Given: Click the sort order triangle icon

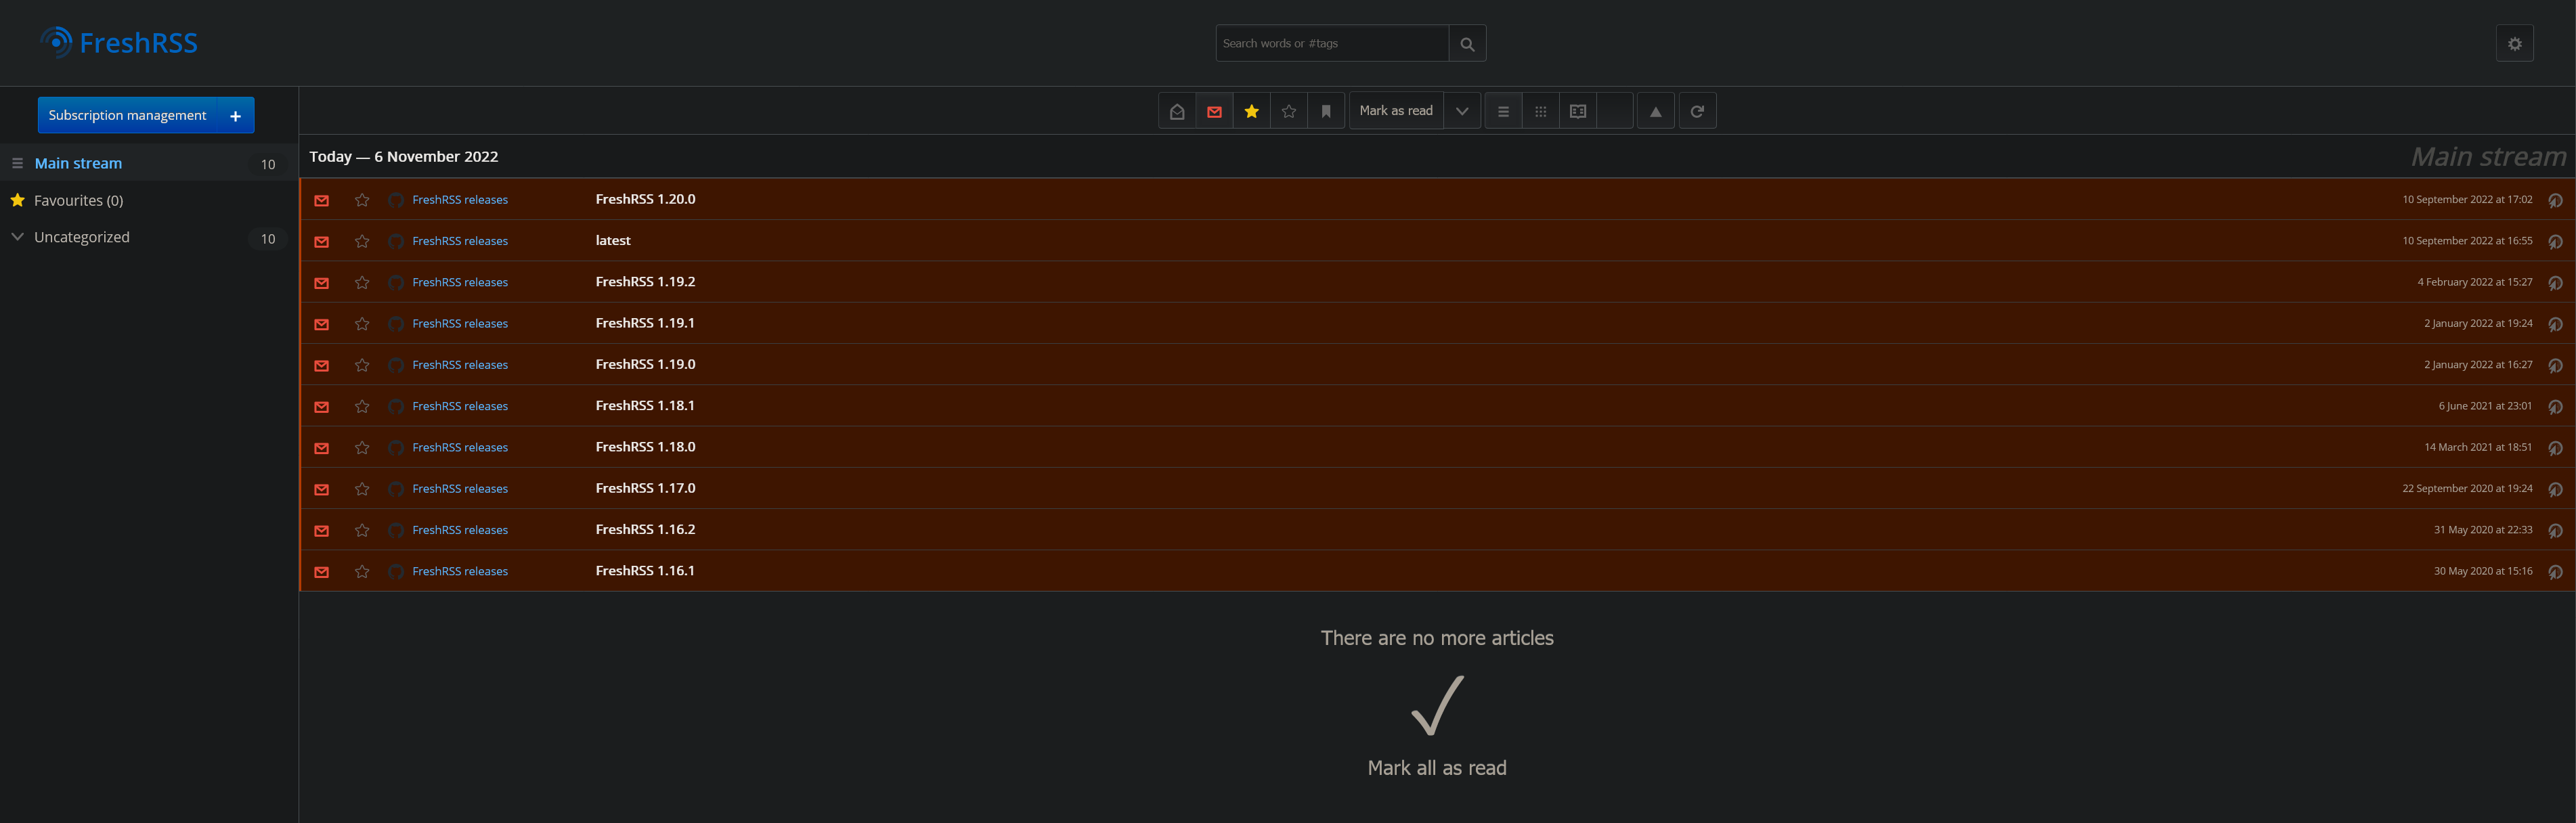Looking at the screenshot, I should coord(1655,111).
